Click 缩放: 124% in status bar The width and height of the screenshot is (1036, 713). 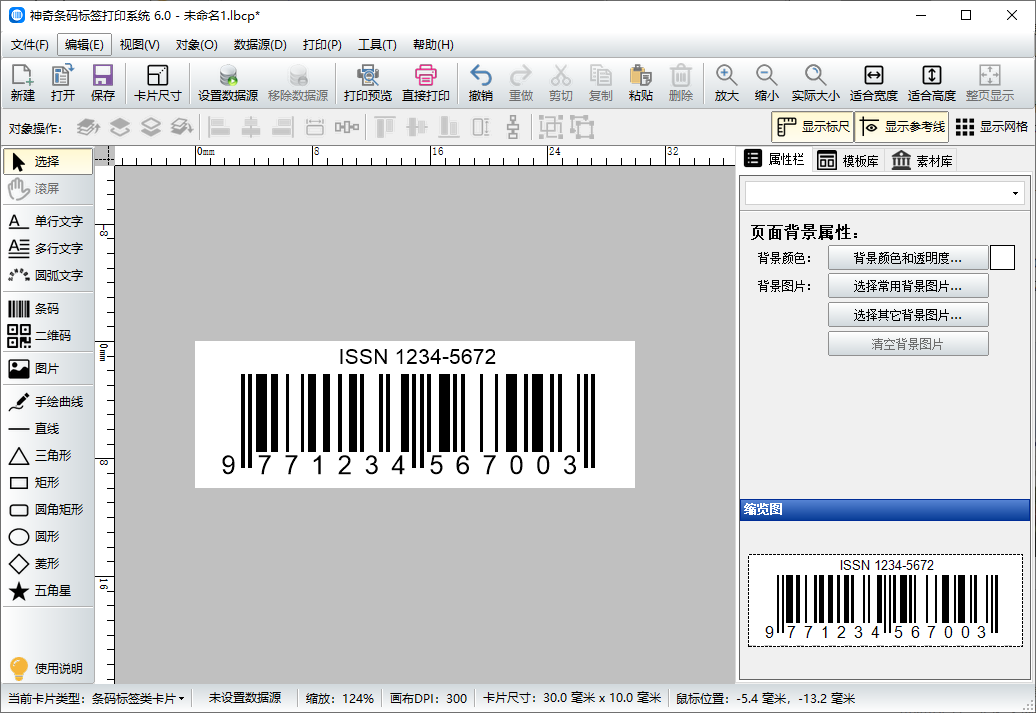[340, 698]
